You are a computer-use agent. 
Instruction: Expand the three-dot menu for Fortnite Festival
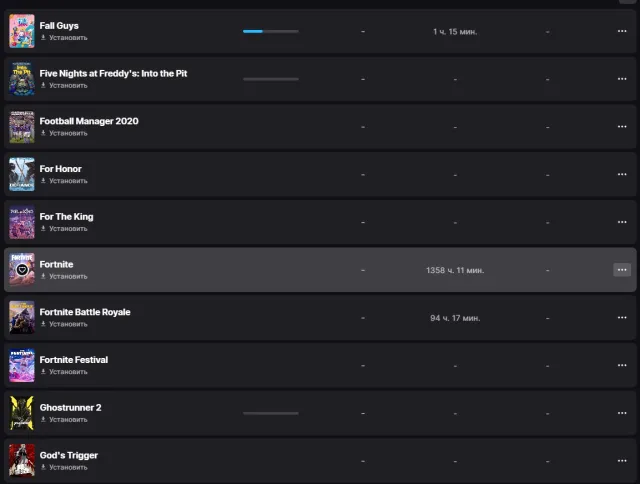(x=622, y=365)
